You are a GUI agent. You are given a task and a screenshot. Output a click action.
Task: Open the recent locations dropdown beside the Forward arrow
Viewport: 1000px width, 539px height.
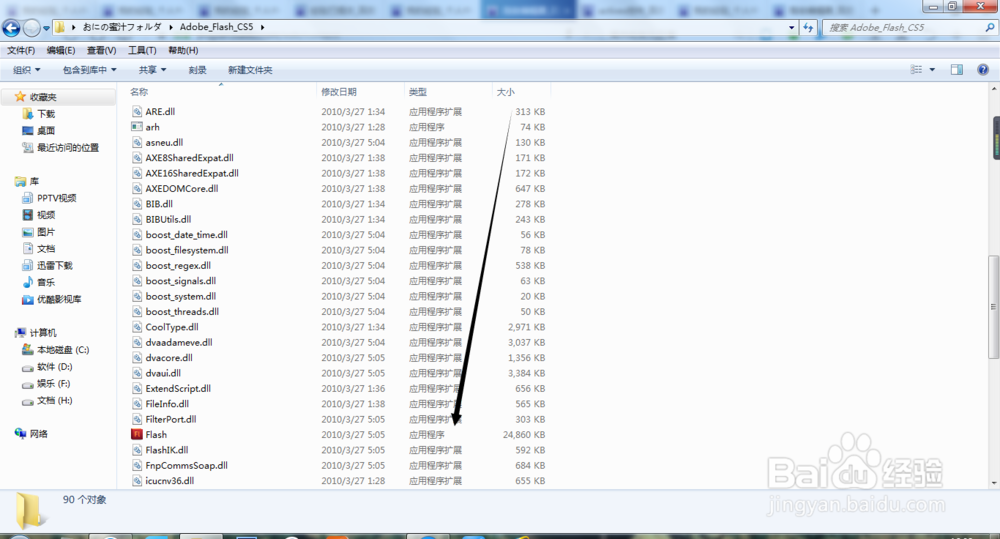[x=46, y=28]
